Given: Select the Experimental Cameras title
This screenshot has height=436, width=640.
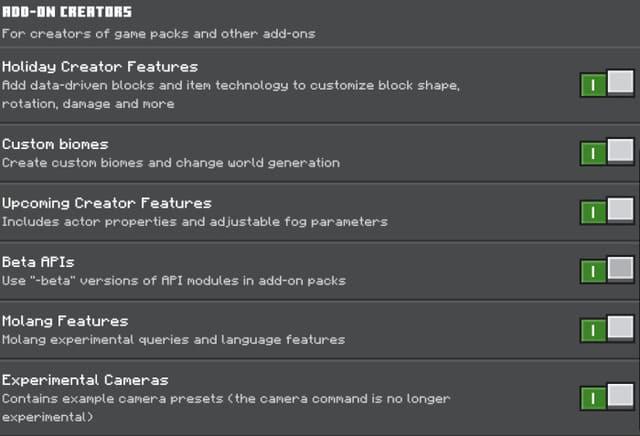Looking at the screenshot, I should coord(85,380).
